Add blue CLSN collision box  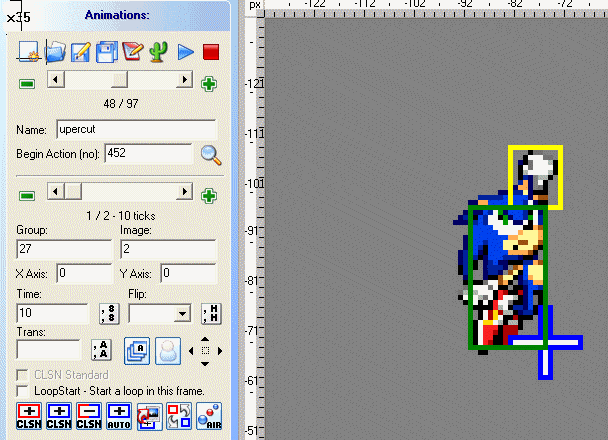[59, 416]
